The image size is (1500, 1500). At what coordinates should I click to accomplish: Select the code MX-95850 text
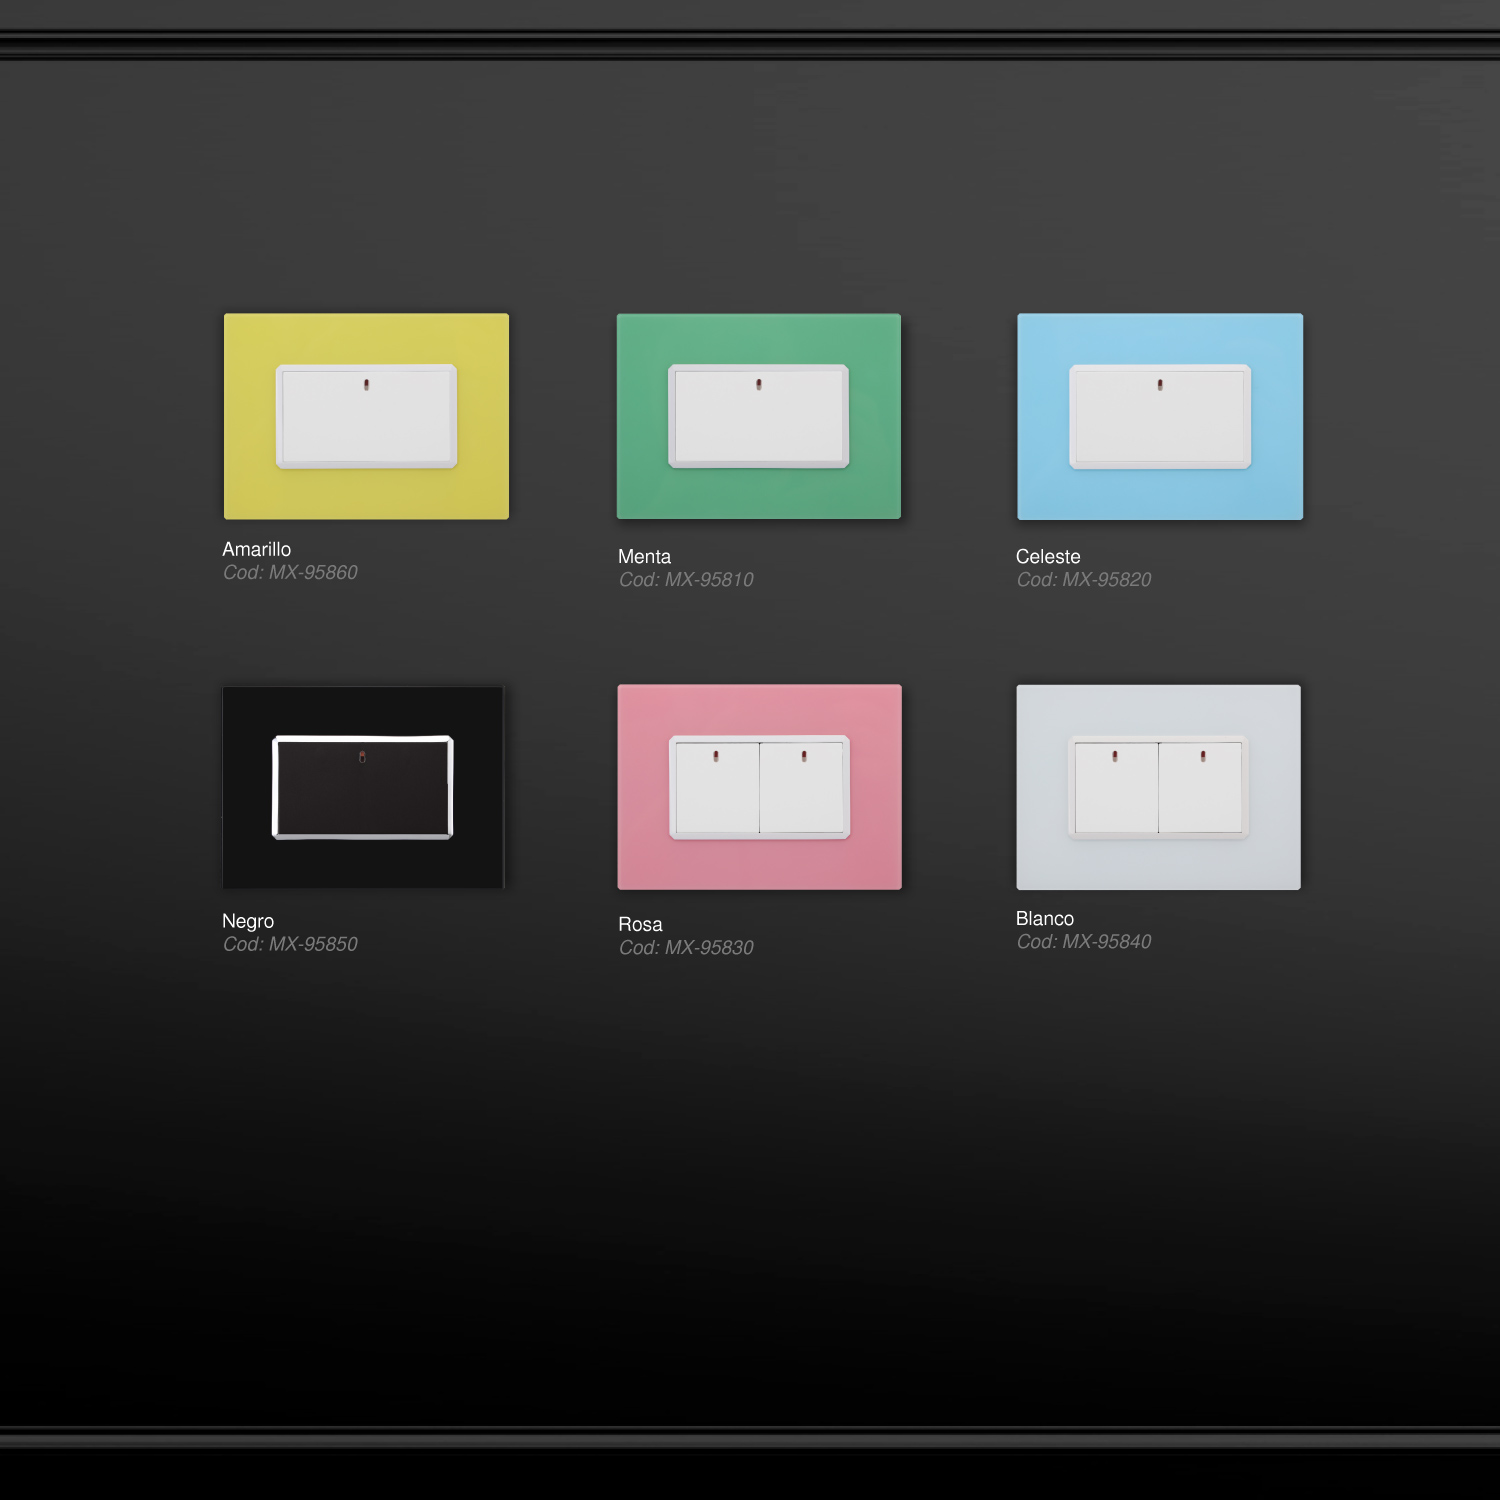pyautogui.click(x=290, y=945)
